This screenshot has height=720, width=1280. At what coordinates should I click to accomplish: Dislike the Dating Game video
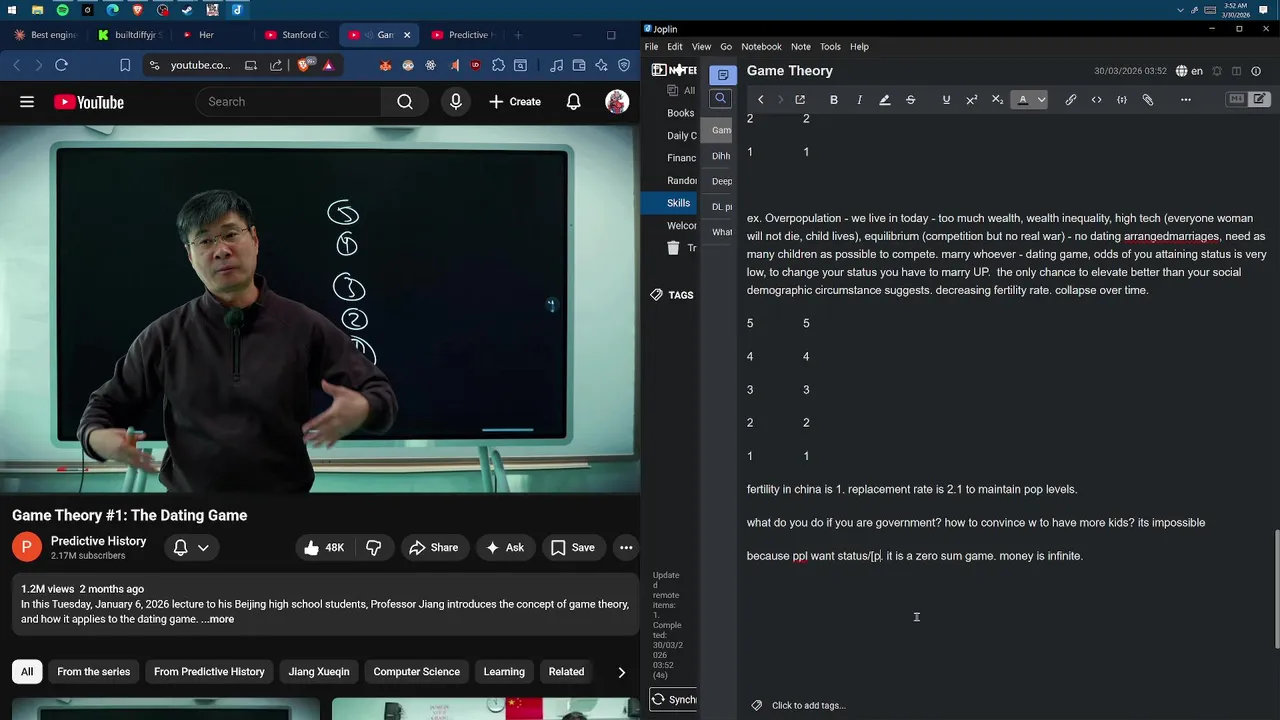coord(373,547)
